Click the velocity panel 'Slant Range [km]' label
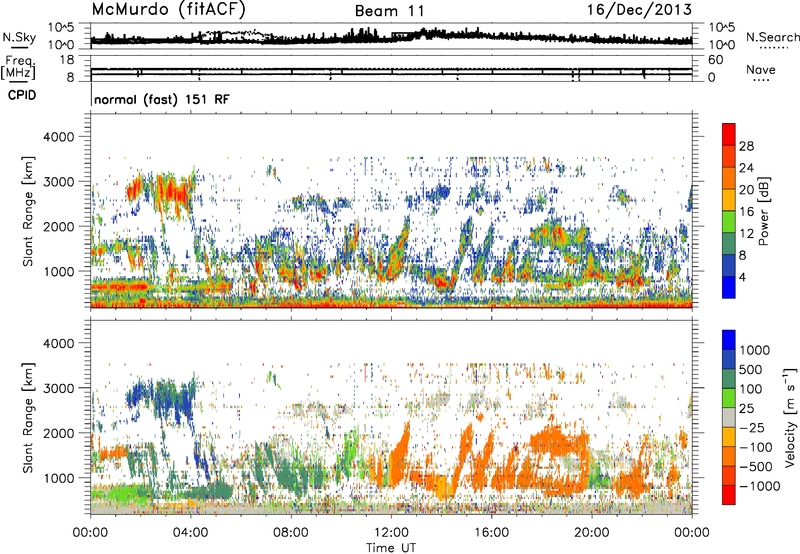 (x=28, y=417)
